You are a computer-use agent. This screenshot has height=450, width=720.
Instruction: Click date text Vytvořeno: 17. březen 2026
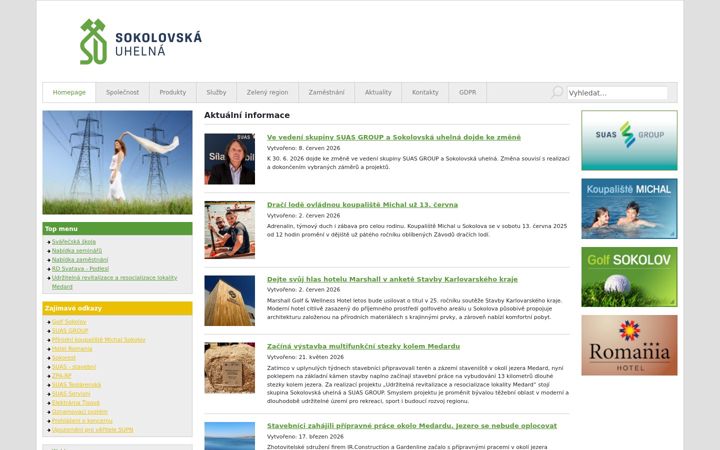305,437
